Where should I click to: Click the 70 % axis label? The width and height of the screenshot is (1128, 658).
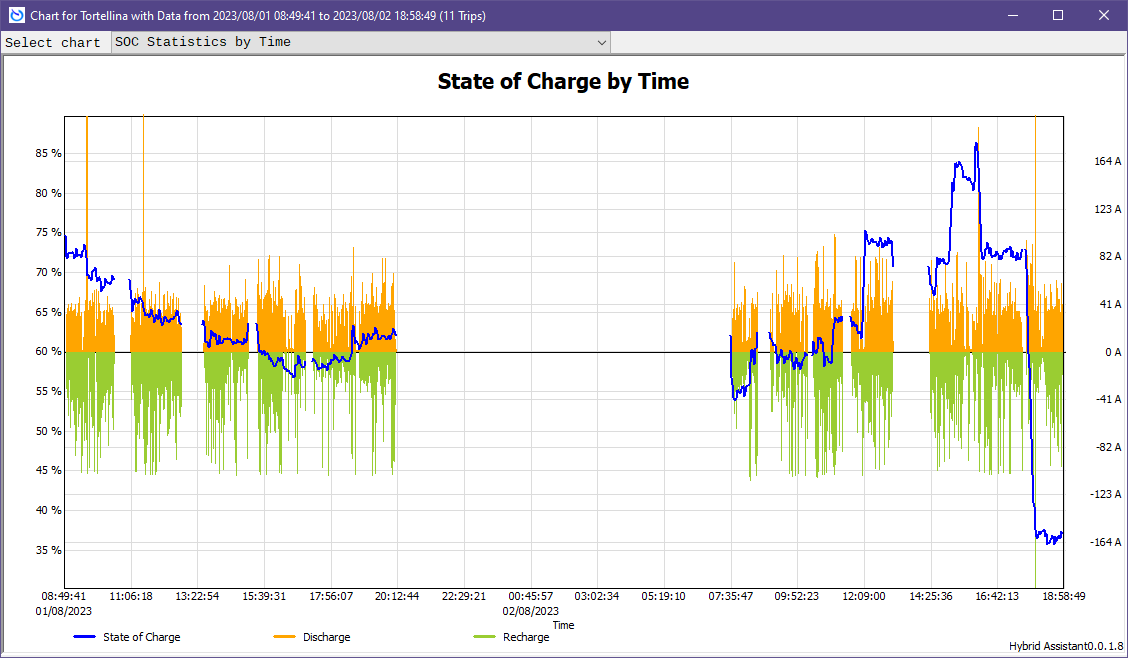point(48,272)
